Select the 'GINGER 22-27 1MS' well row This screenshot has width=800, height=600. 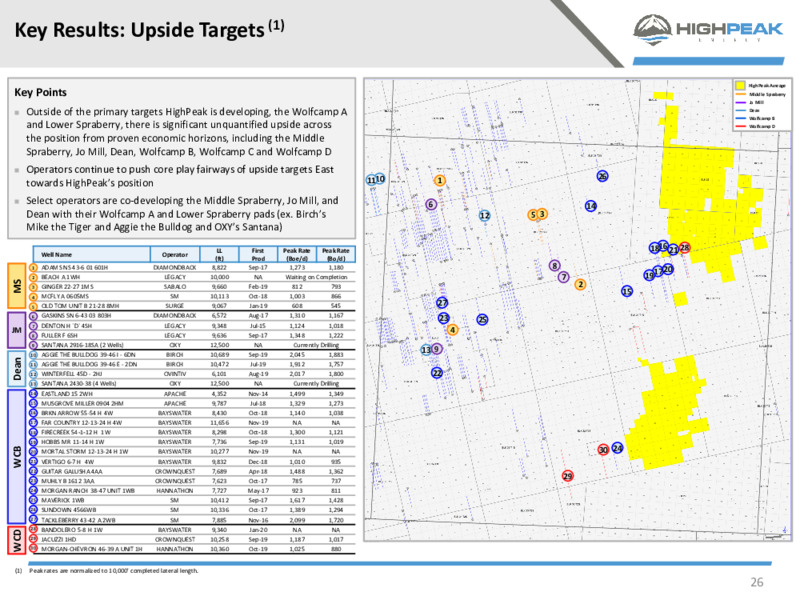pyautogui.click(x=194, y=287)
